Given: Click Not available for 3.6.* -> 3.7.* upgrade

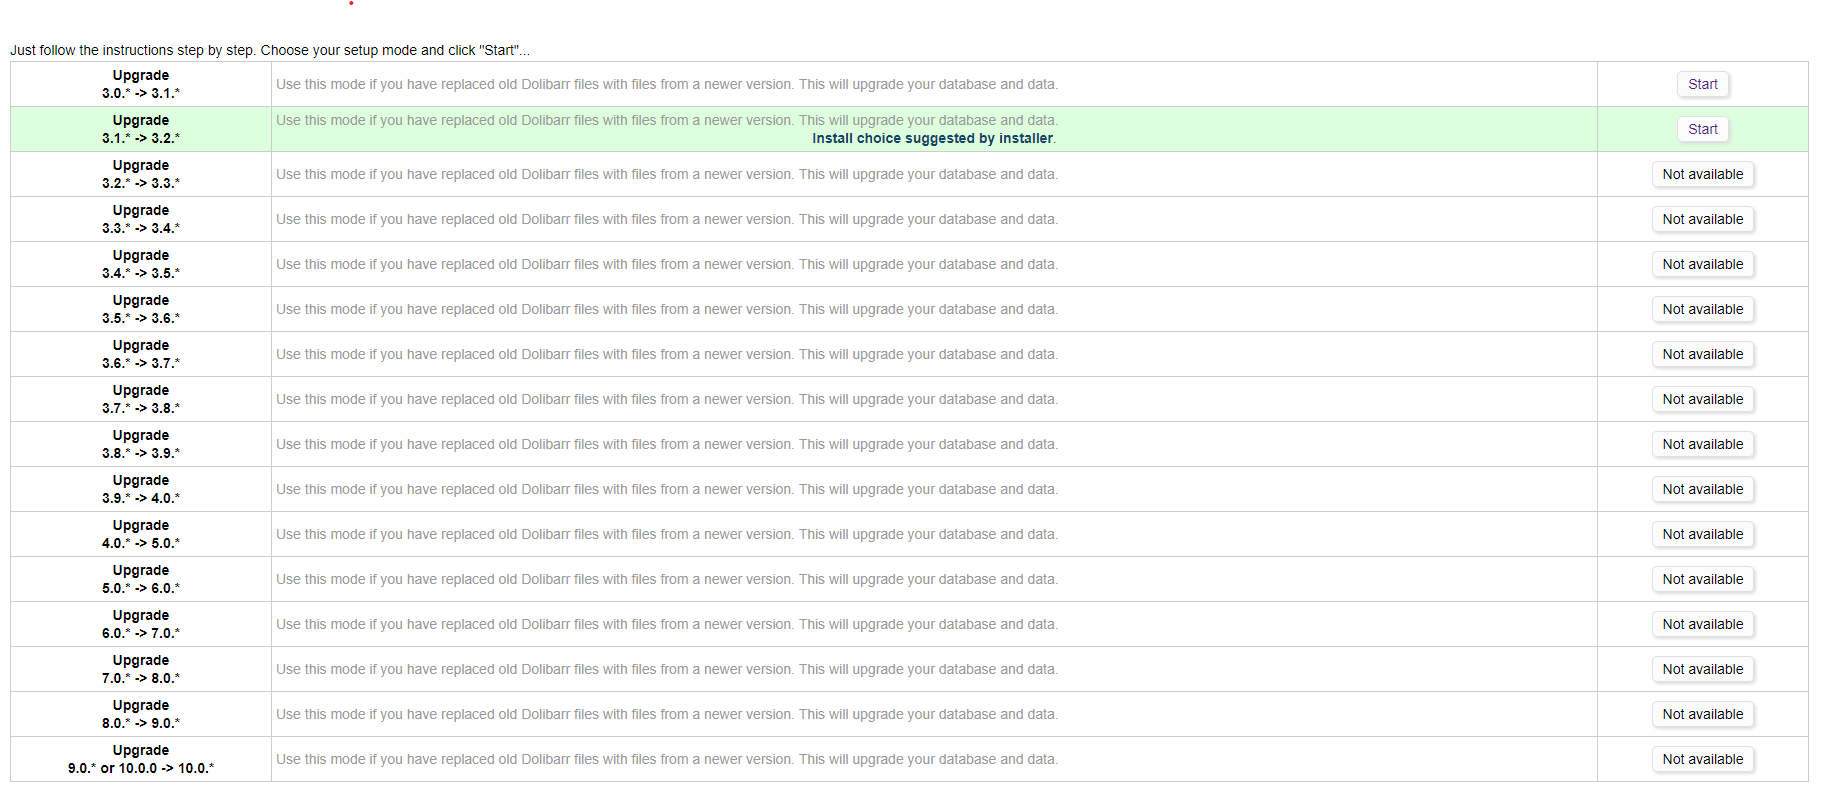Looking at the screenshot, I should click(1702, 354).
